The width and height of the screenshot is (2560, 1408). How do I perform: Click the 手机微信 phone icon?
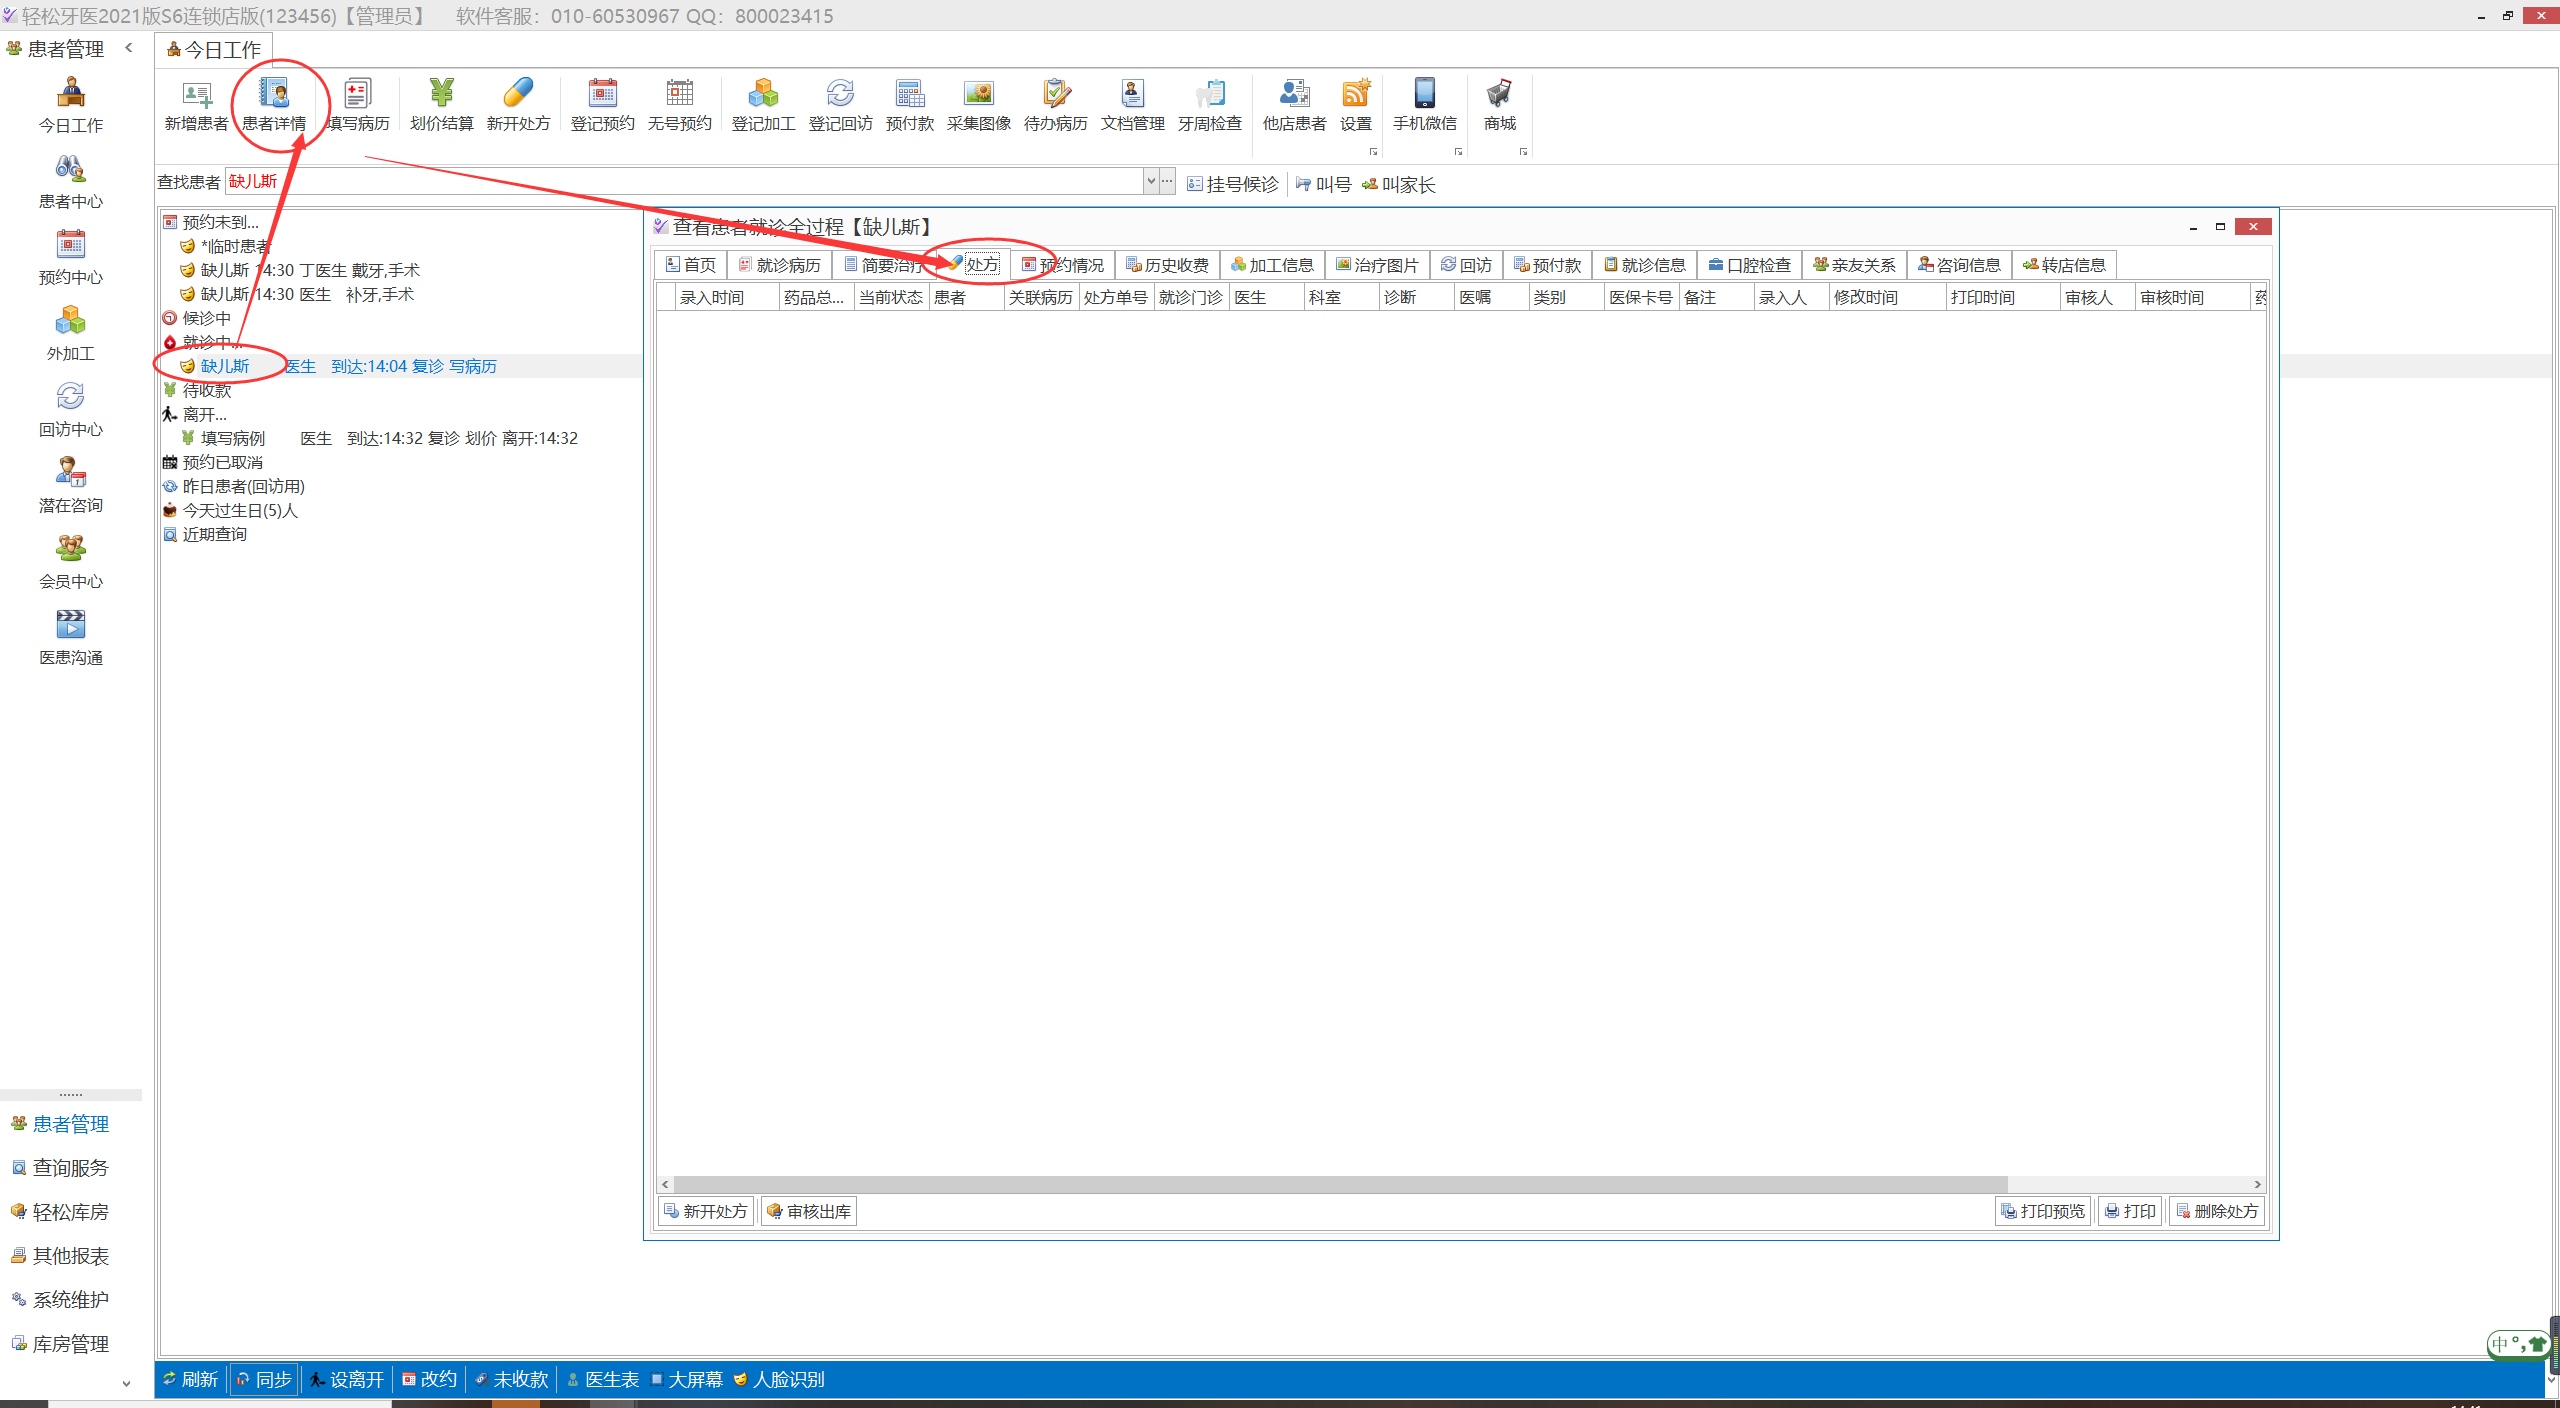pyautogui.click(x=1424, y=105)
